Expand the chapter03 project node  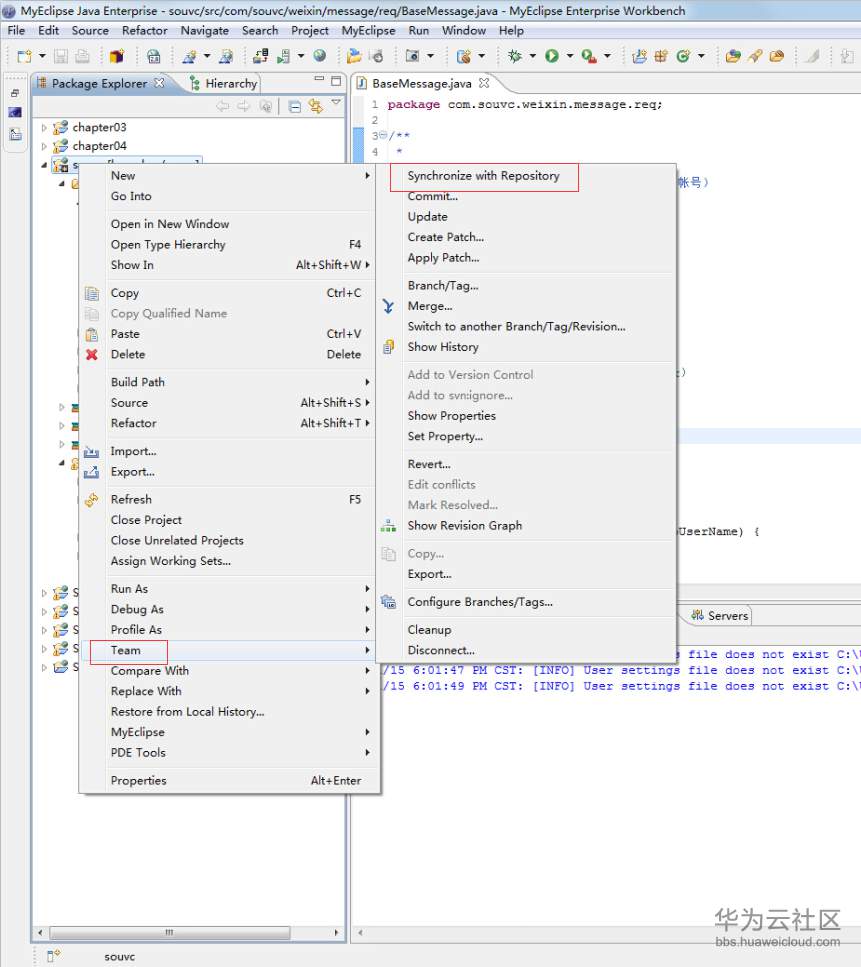(x=44, y=128)
